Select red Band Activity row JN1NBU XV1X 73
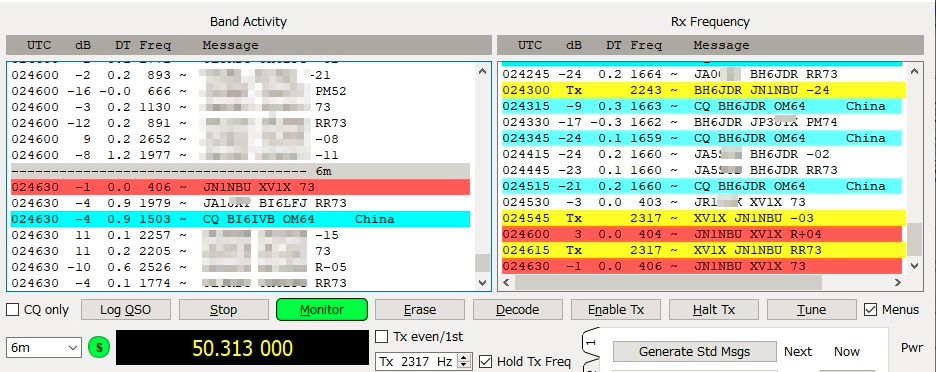936x372 pixels. pyautogui.click(x=241, y=187)
